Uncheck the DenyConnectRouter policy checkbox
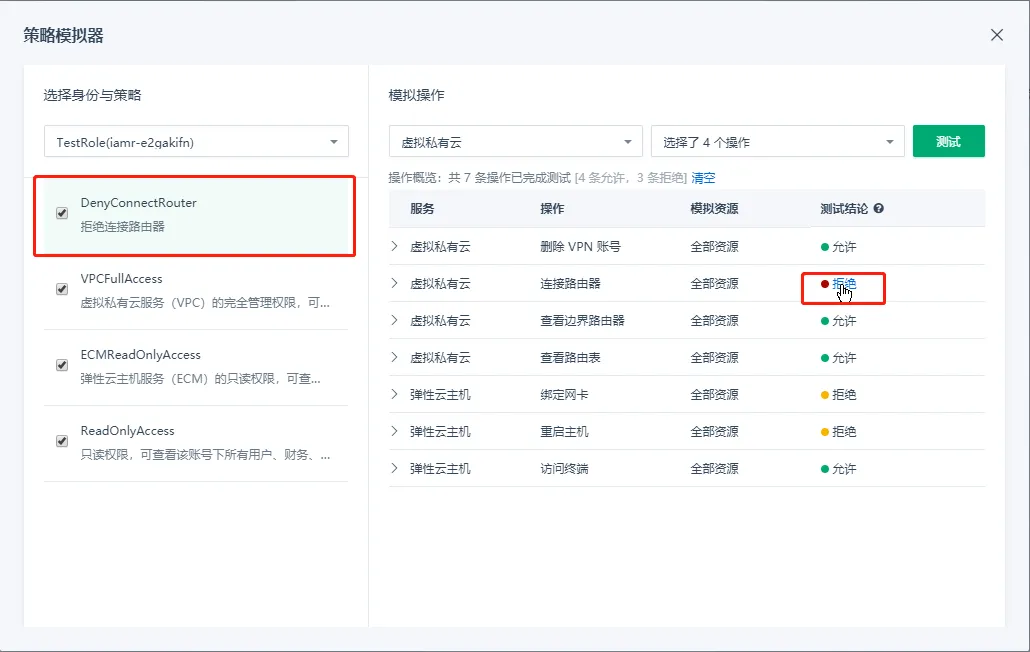The width and height of the screenshot is (1030, 652). pos(62,213)
